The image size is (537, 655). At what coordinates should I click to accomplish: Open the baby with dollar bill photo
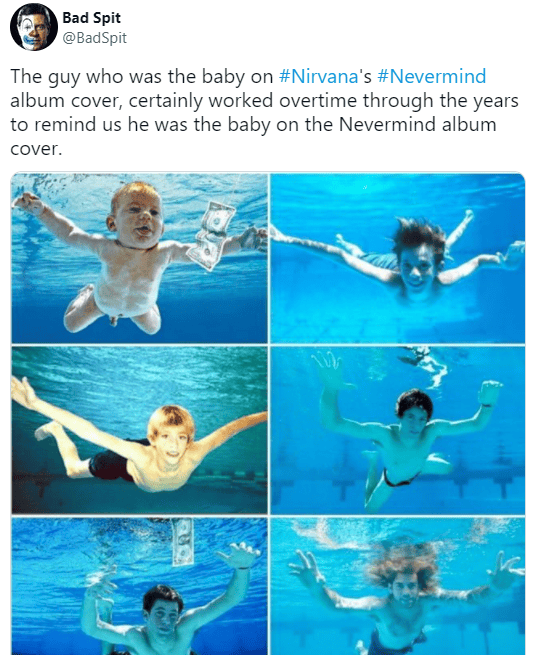(x=139, y=258)
